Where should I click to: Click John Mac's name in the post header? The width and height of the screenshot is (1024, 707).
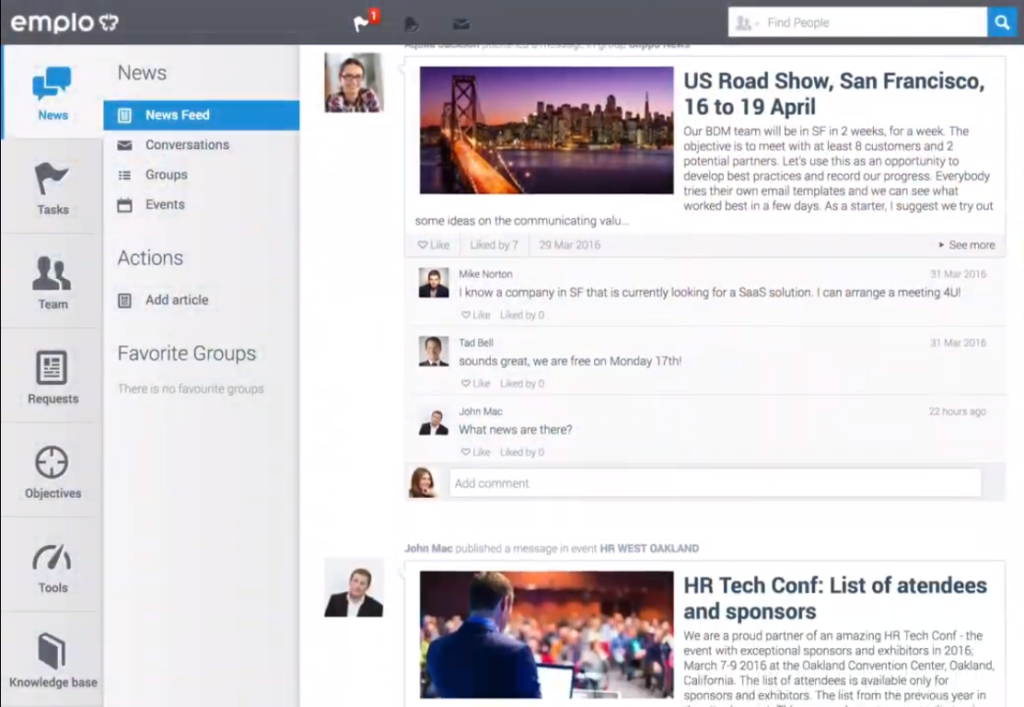(x=428, y=548)
